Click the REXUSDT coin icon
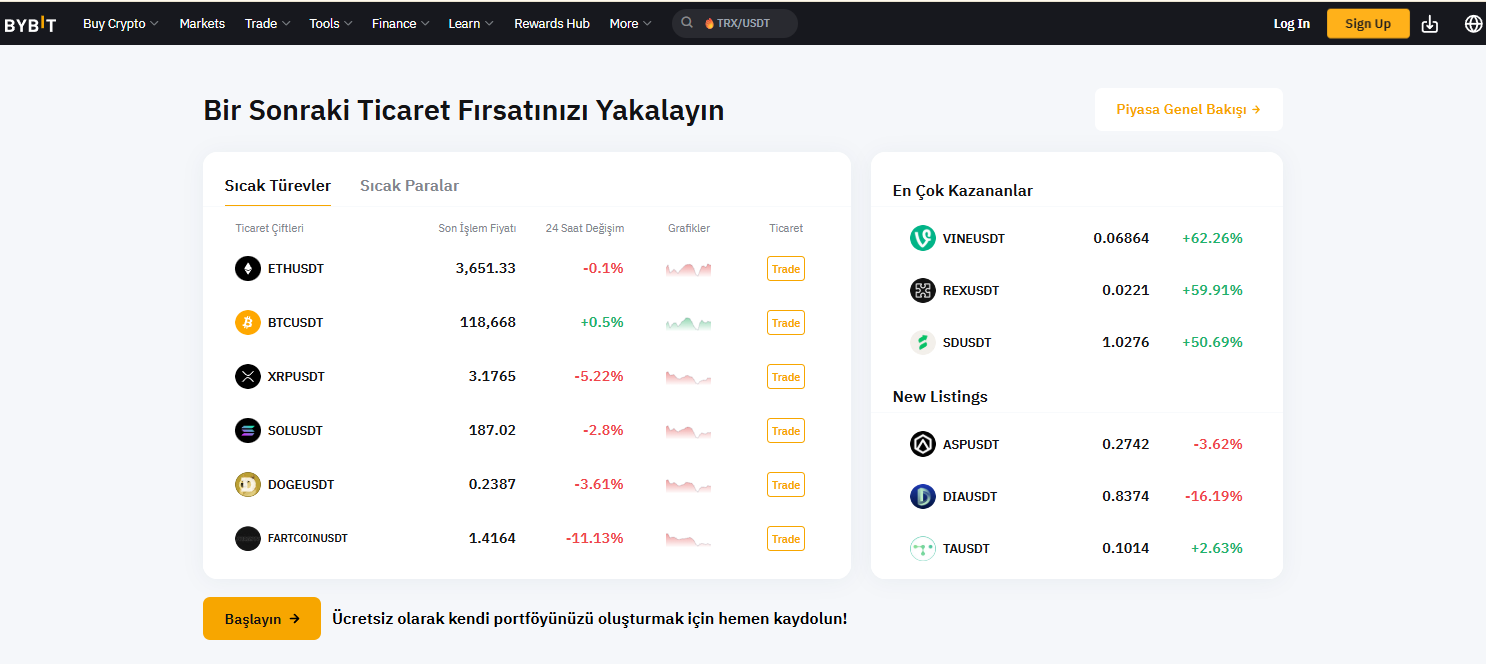This screenshot has width=1486, height=664. click(922, 290)
